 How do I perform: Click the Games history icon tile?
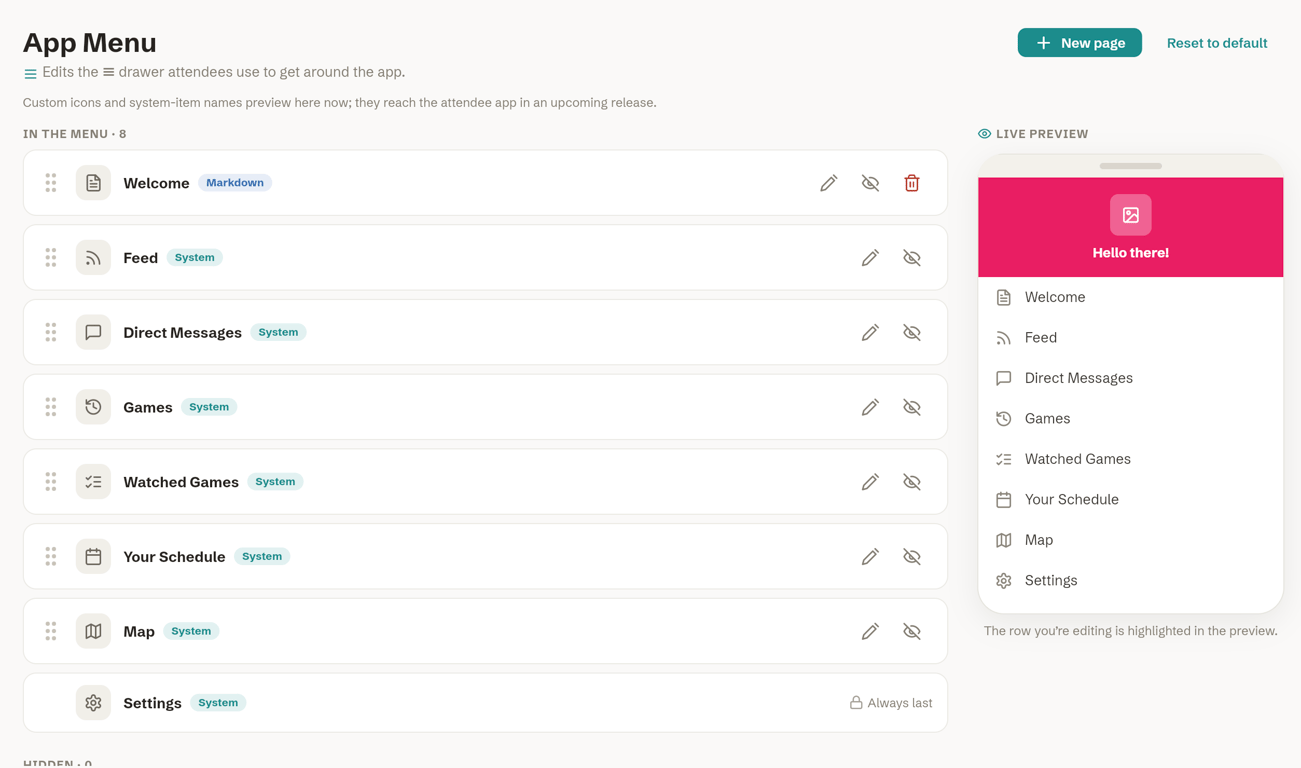click(x=93, y=407)
